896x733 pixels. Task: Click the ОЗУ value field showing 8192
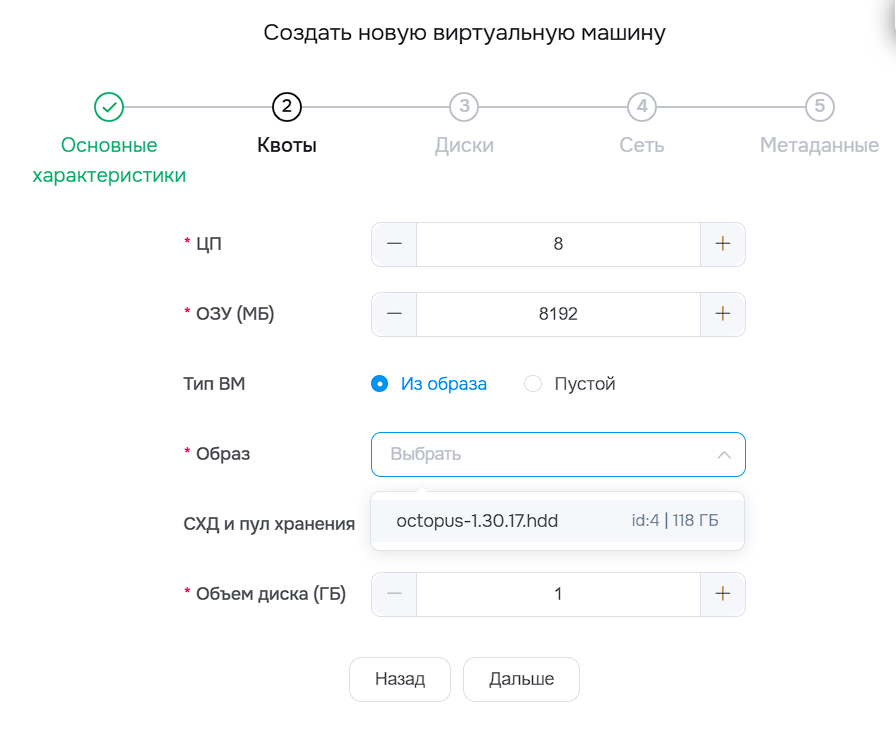click(x=557, y=314)
